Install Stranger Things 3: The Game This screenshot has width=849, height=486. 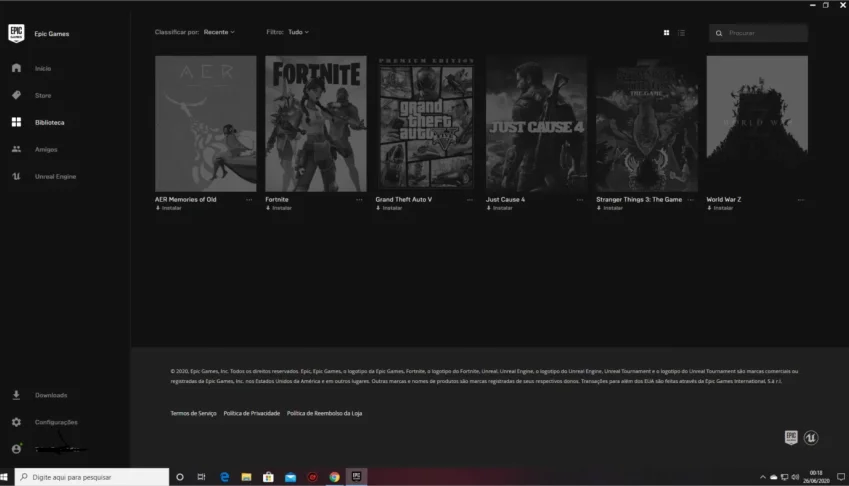610,208
